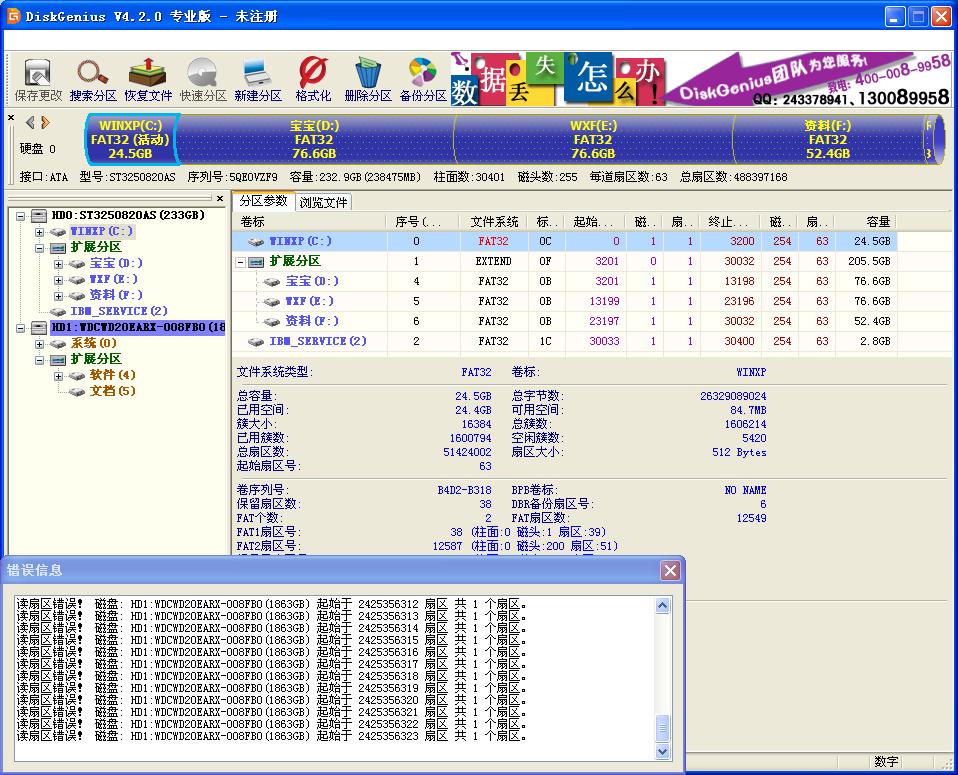Close the disk map bar with its X
Image resolution: width=958 pixels, height=775 pixels.
pos(10,117)
